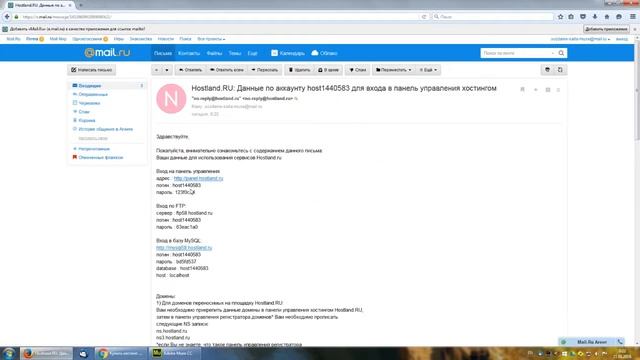Screen dimensions: 640x360
Task: Open the panel.hostland.ru link
Action: coord(198,178)
